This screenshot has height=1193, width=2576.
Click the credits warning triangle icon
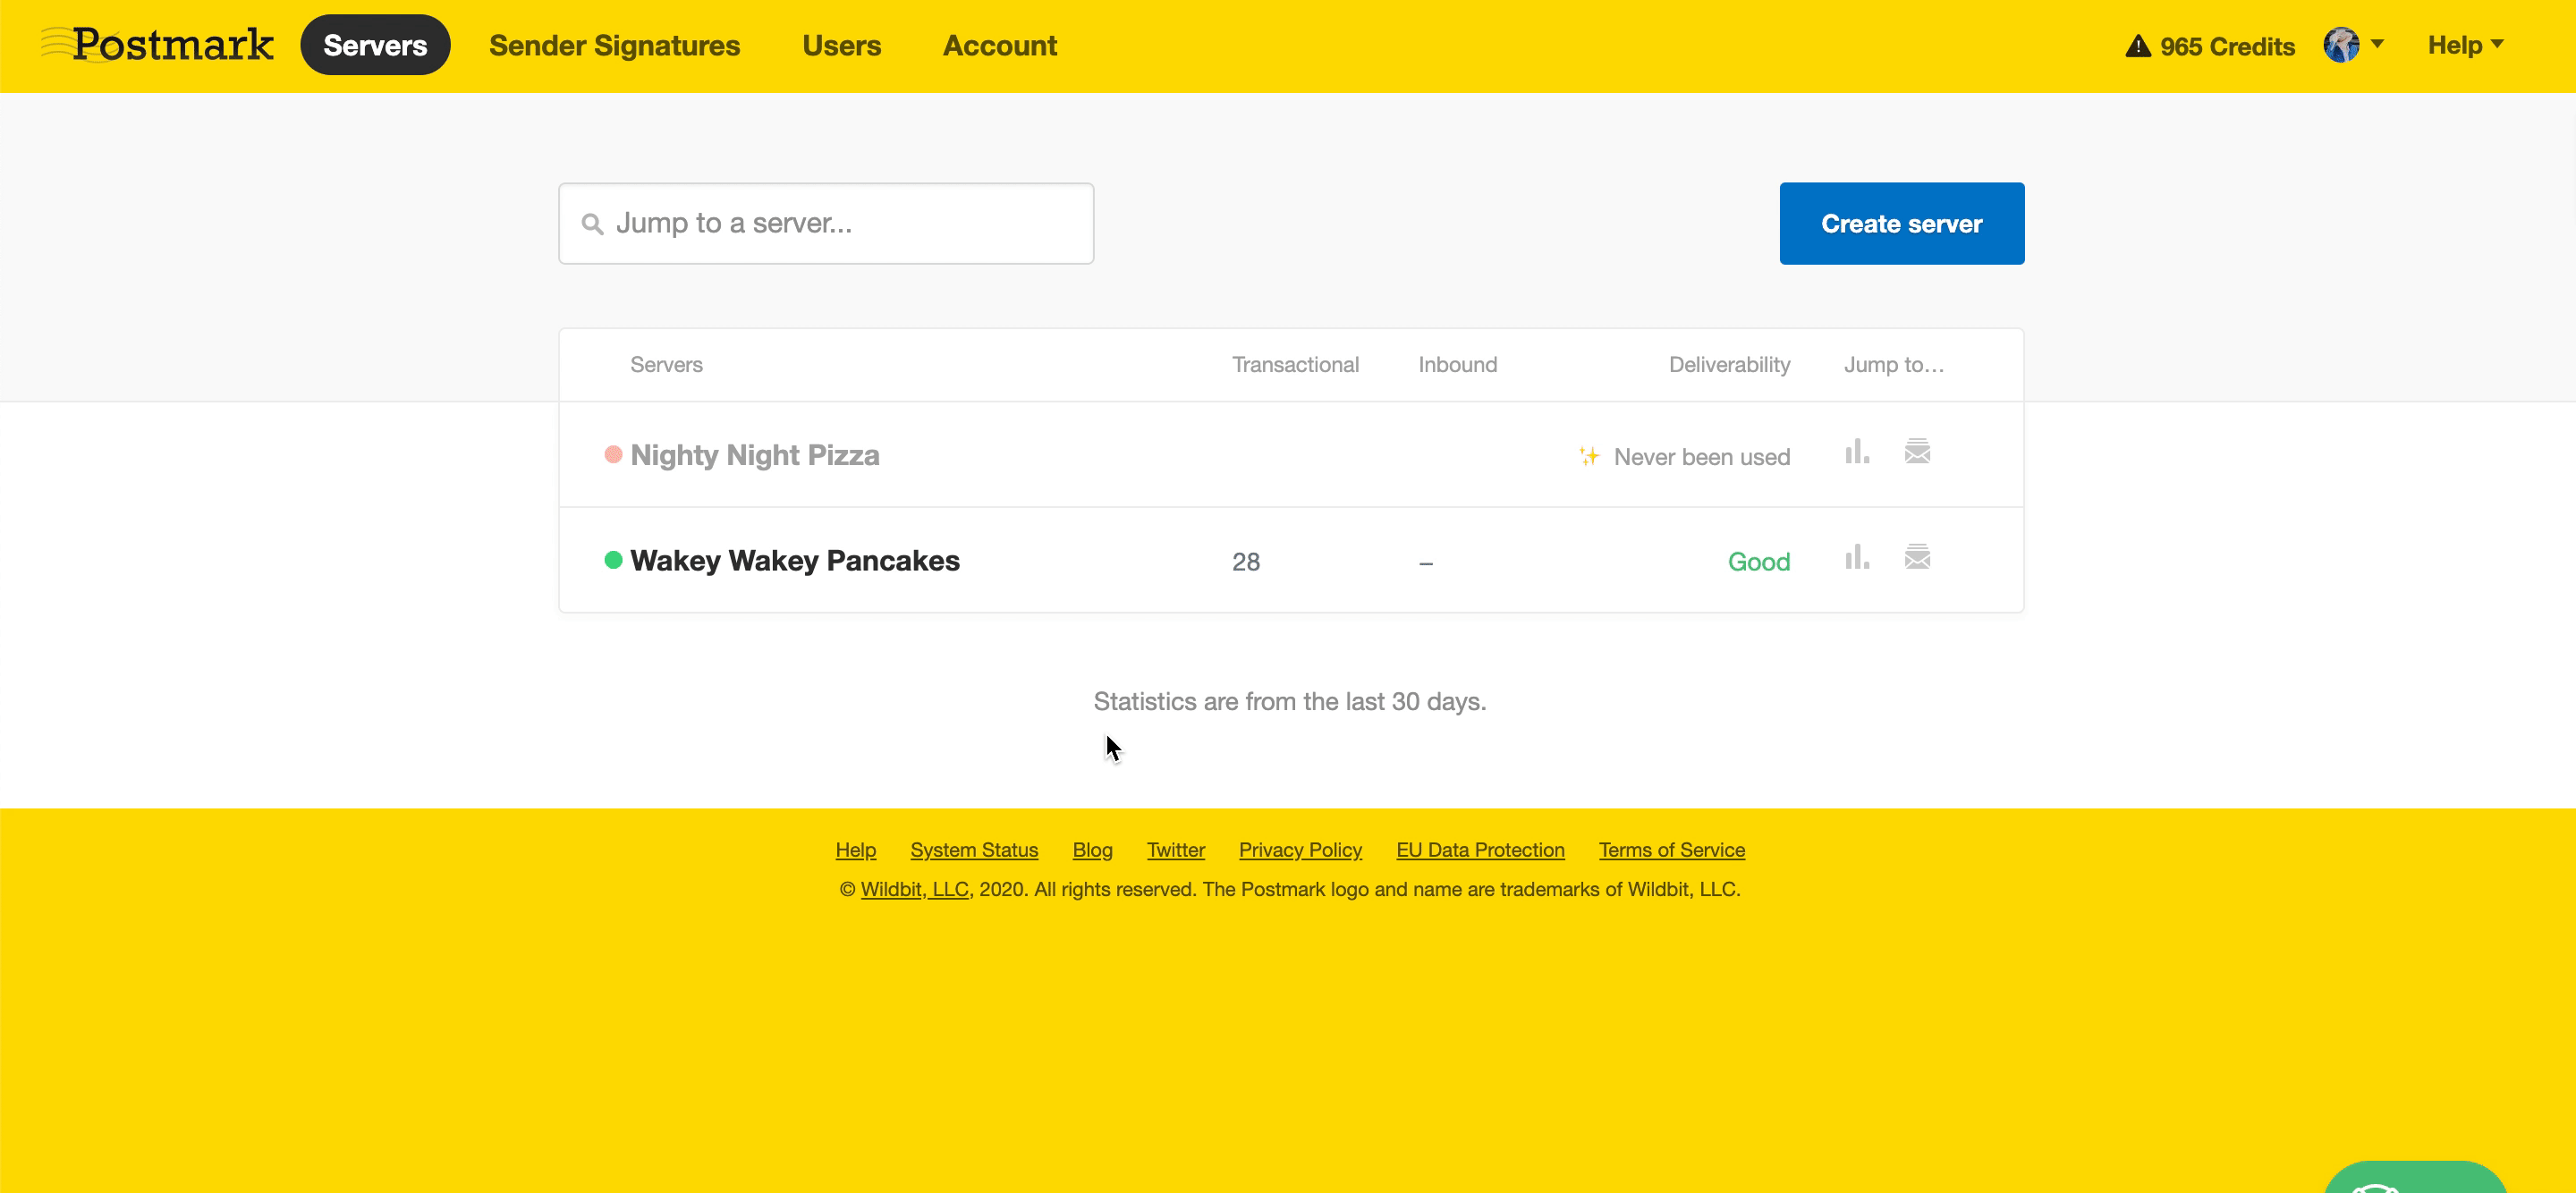click(2137, 46)
